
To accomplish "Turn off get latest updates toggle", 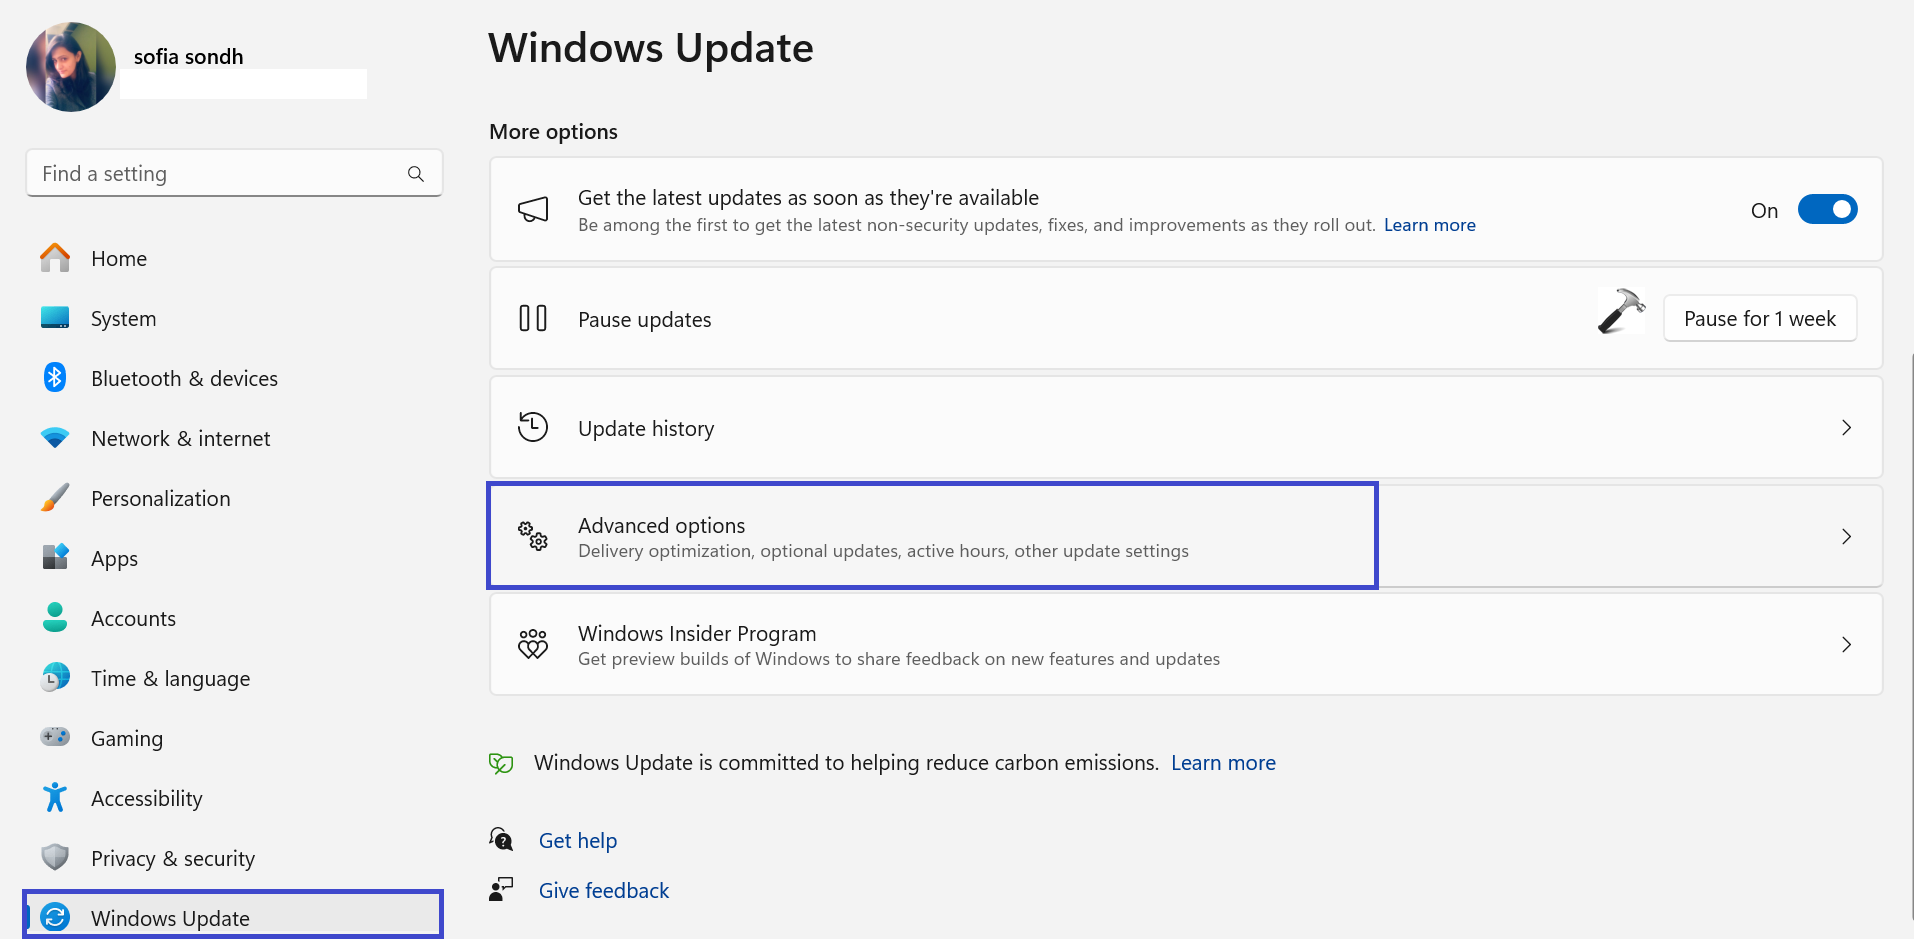I will tap(1827, 210).
